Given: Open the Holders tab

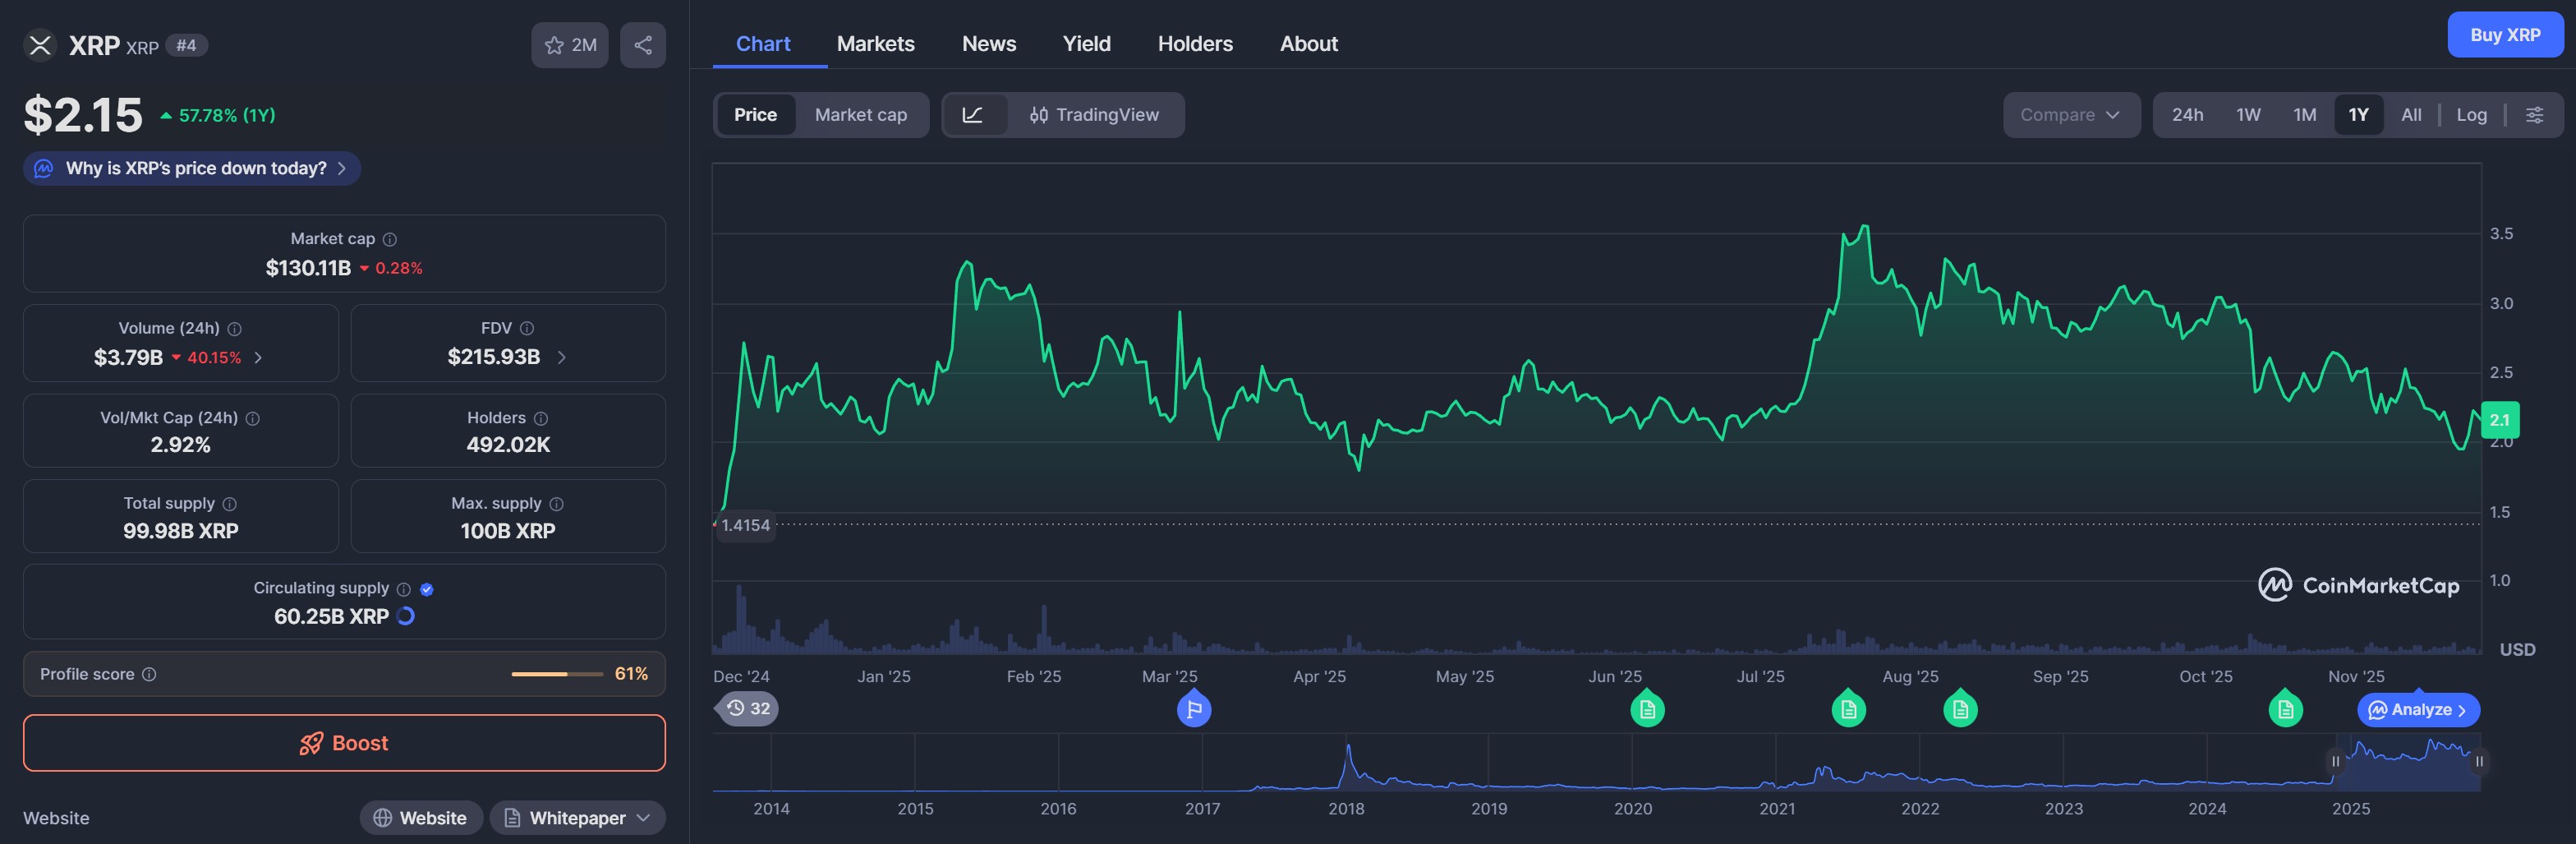Looking at the screenshot, I should click(x=1194, y=44).
